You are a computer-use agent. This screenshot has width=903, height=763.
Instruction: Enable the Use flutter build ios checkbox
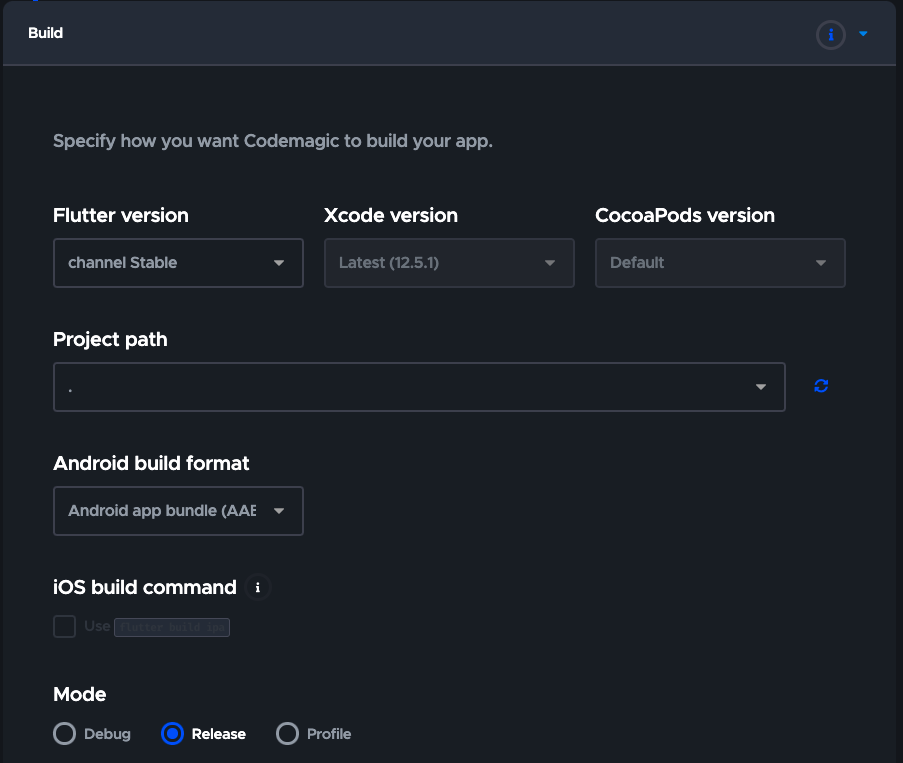[x=65, y=627]
